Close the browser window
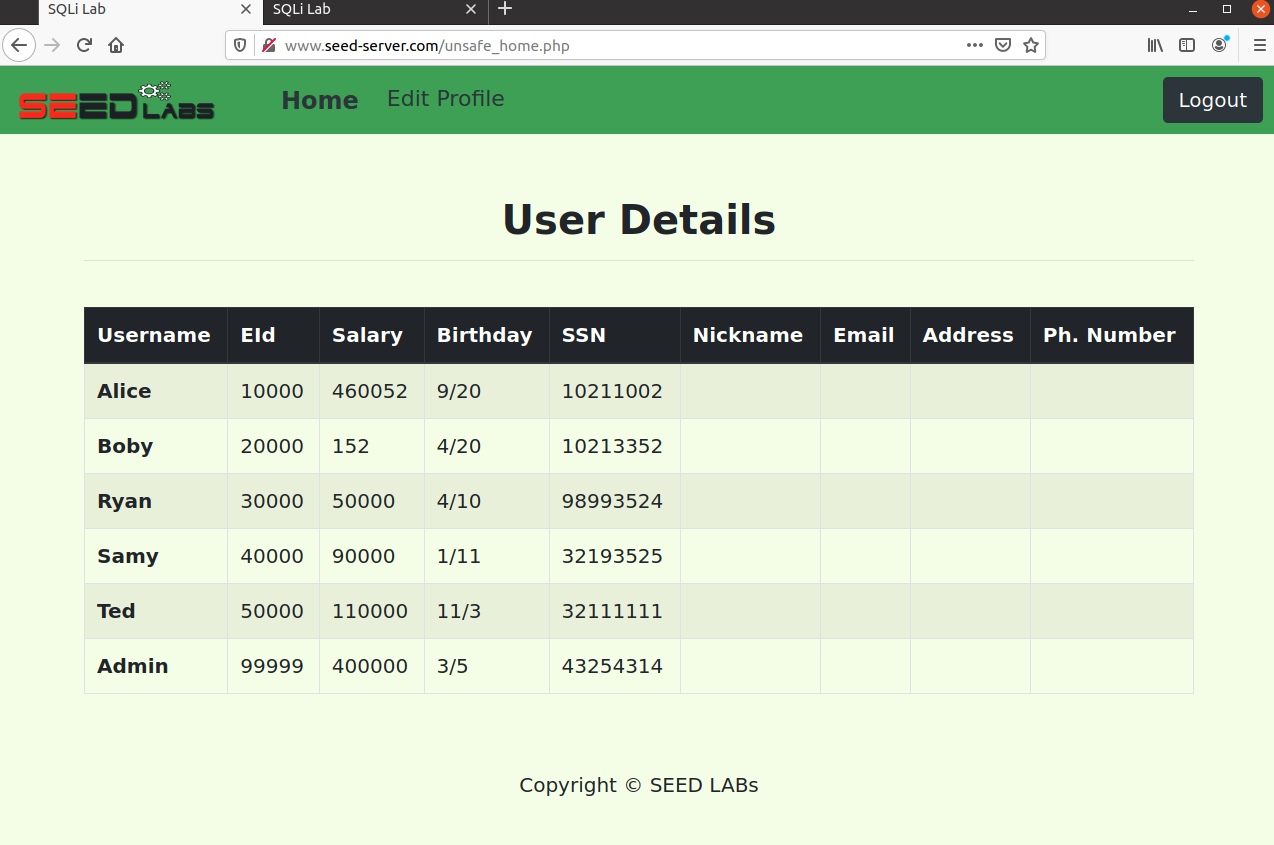1274x845 pixels. pos(1260,9)
